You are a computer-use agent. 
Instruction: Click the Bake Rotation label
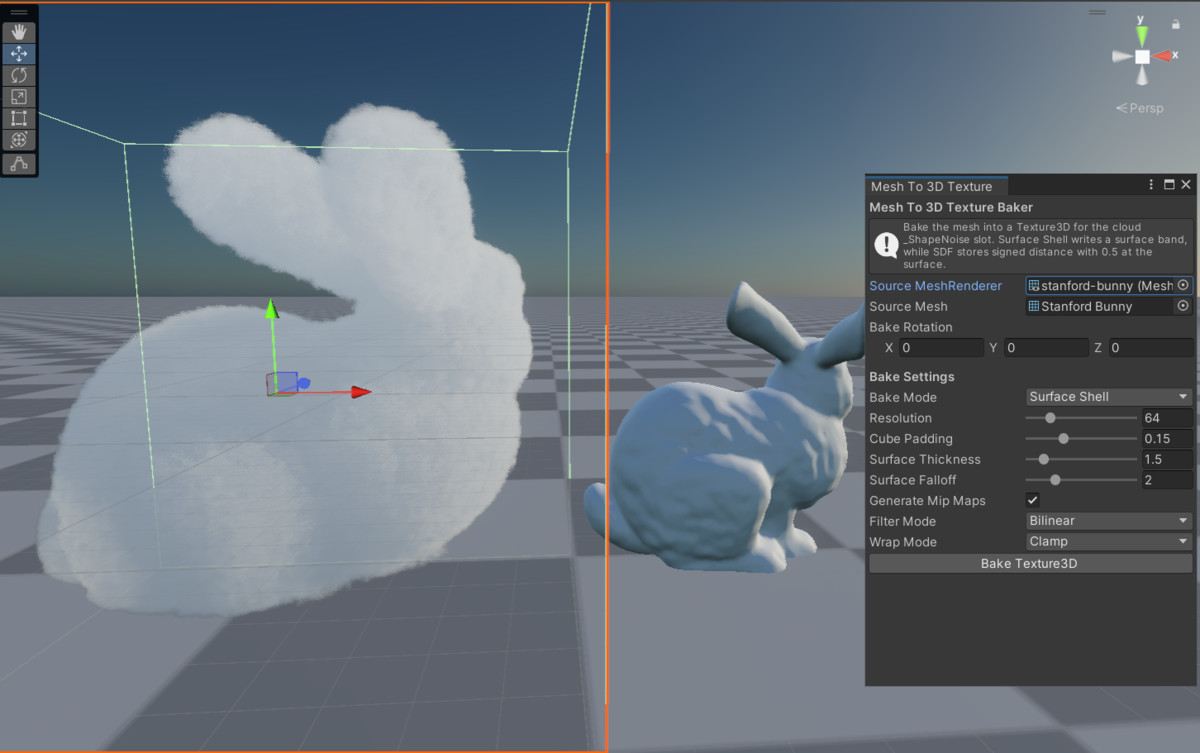pyautogui.click(x=910, y=327)
